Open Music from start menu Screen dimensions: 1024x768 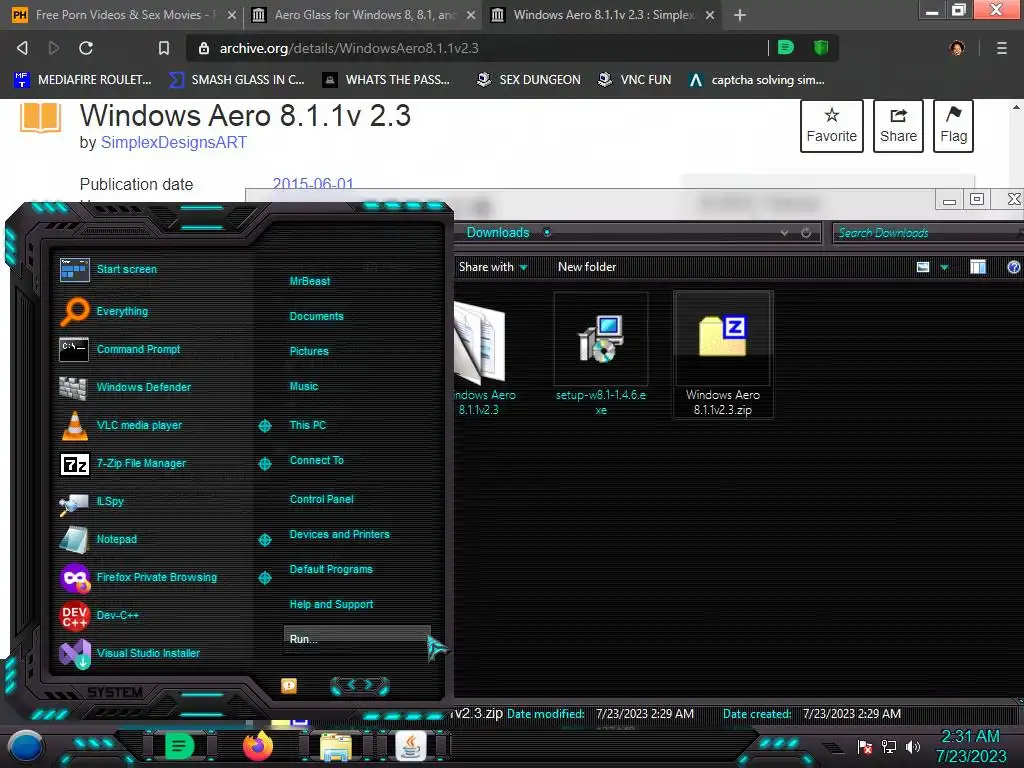tap(304, 387)
